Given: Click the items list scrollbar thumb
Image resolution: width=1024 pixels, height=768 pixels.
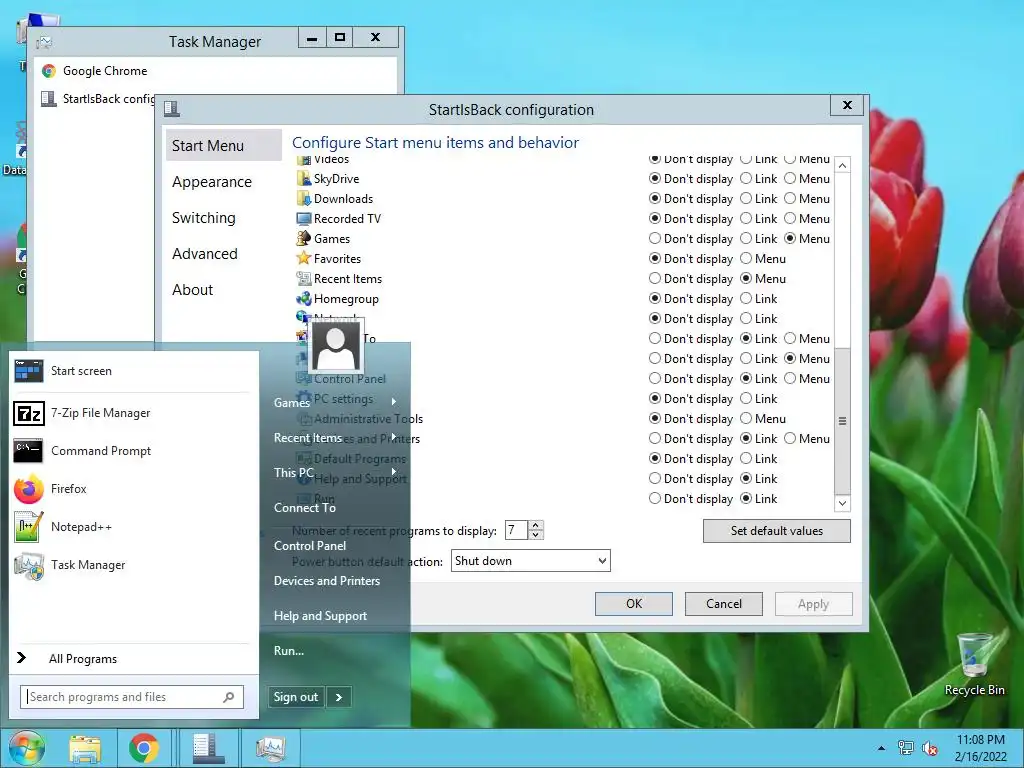Looking at the screenshot, I should click(x=842, y=421).
